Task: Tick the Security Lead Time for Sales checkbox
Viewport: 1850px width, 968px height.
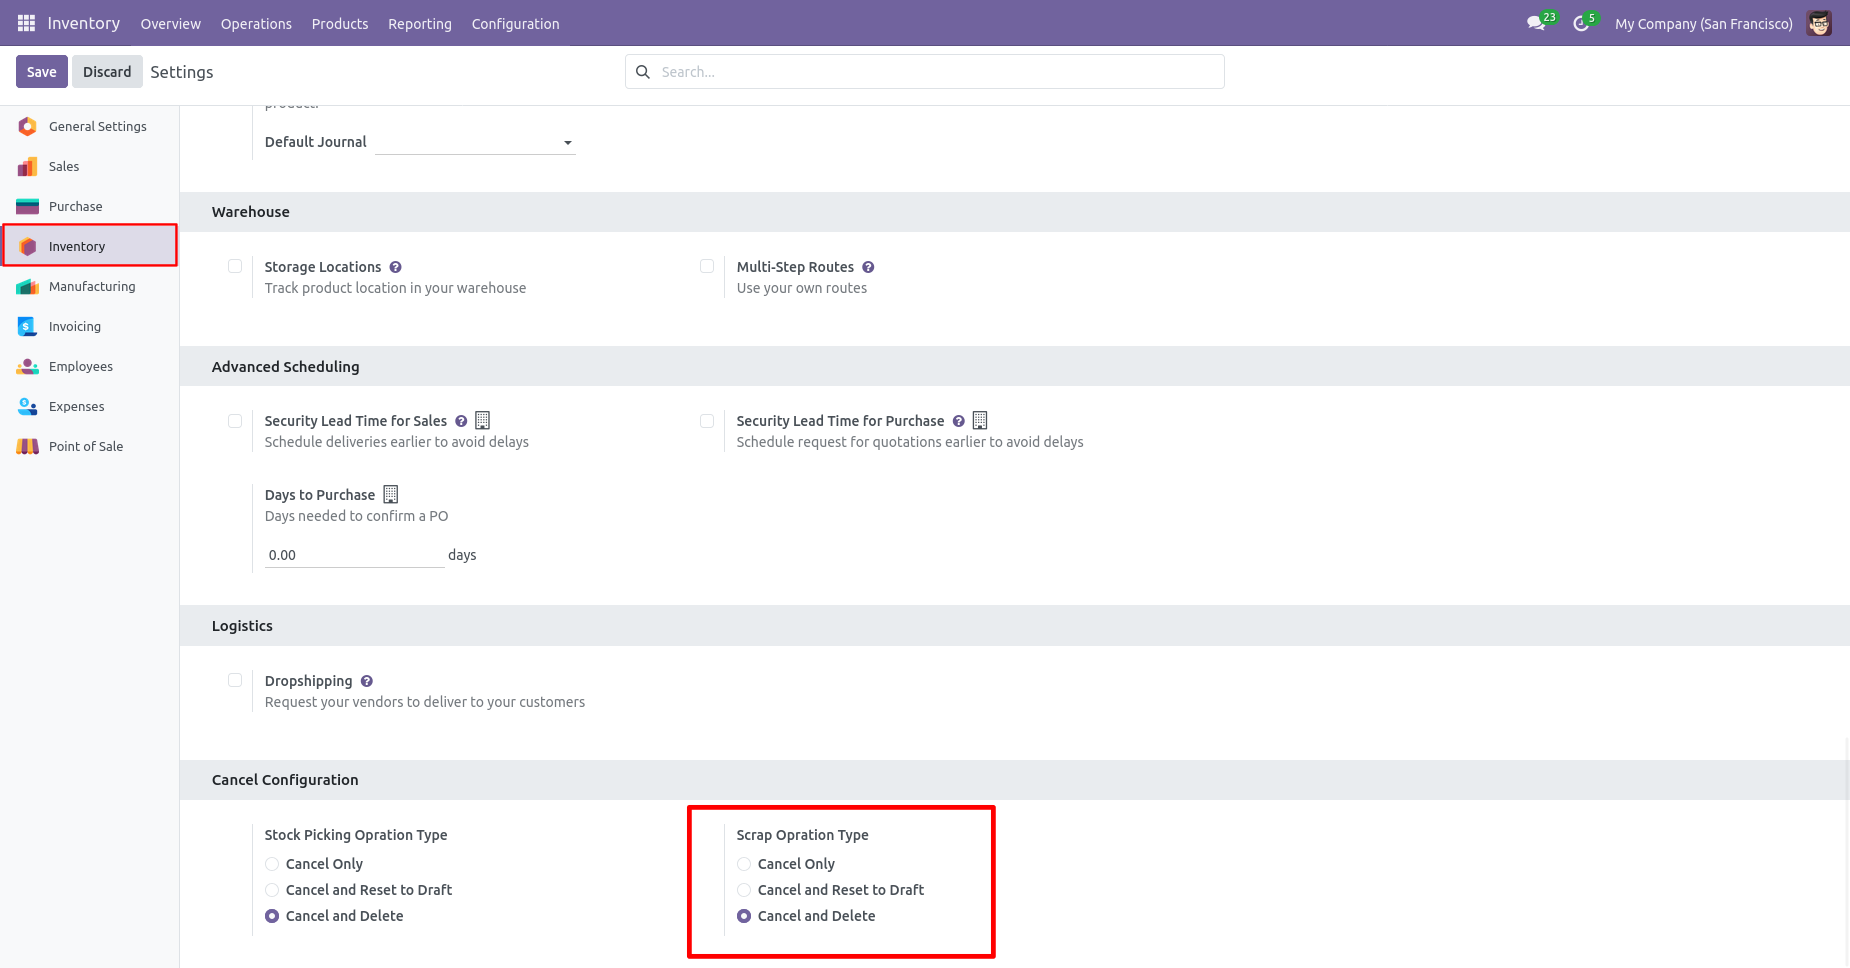Action: coord(235,421)
